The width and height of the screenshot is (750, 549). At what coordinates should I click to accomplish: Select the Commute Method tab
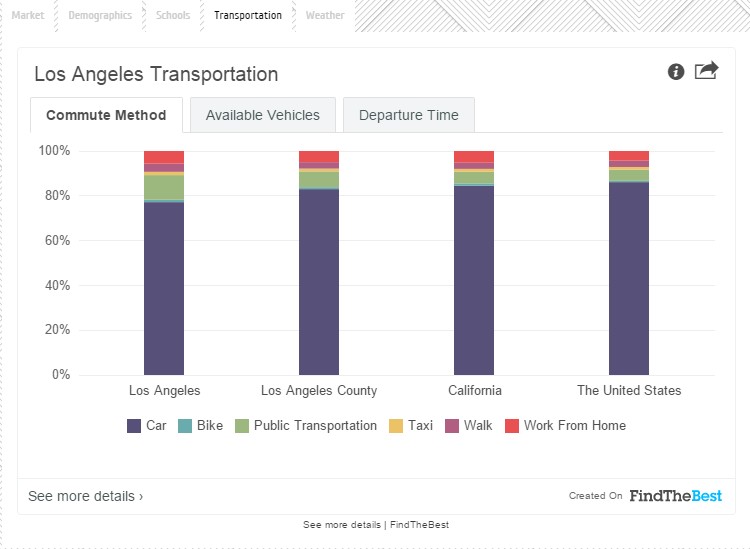click(x=106, y=115)
